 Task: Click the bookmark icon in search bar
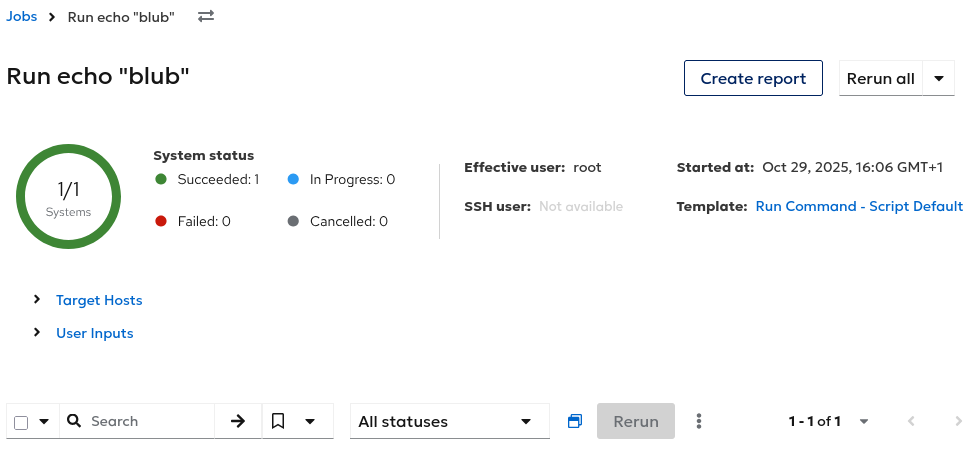[278, 421]
